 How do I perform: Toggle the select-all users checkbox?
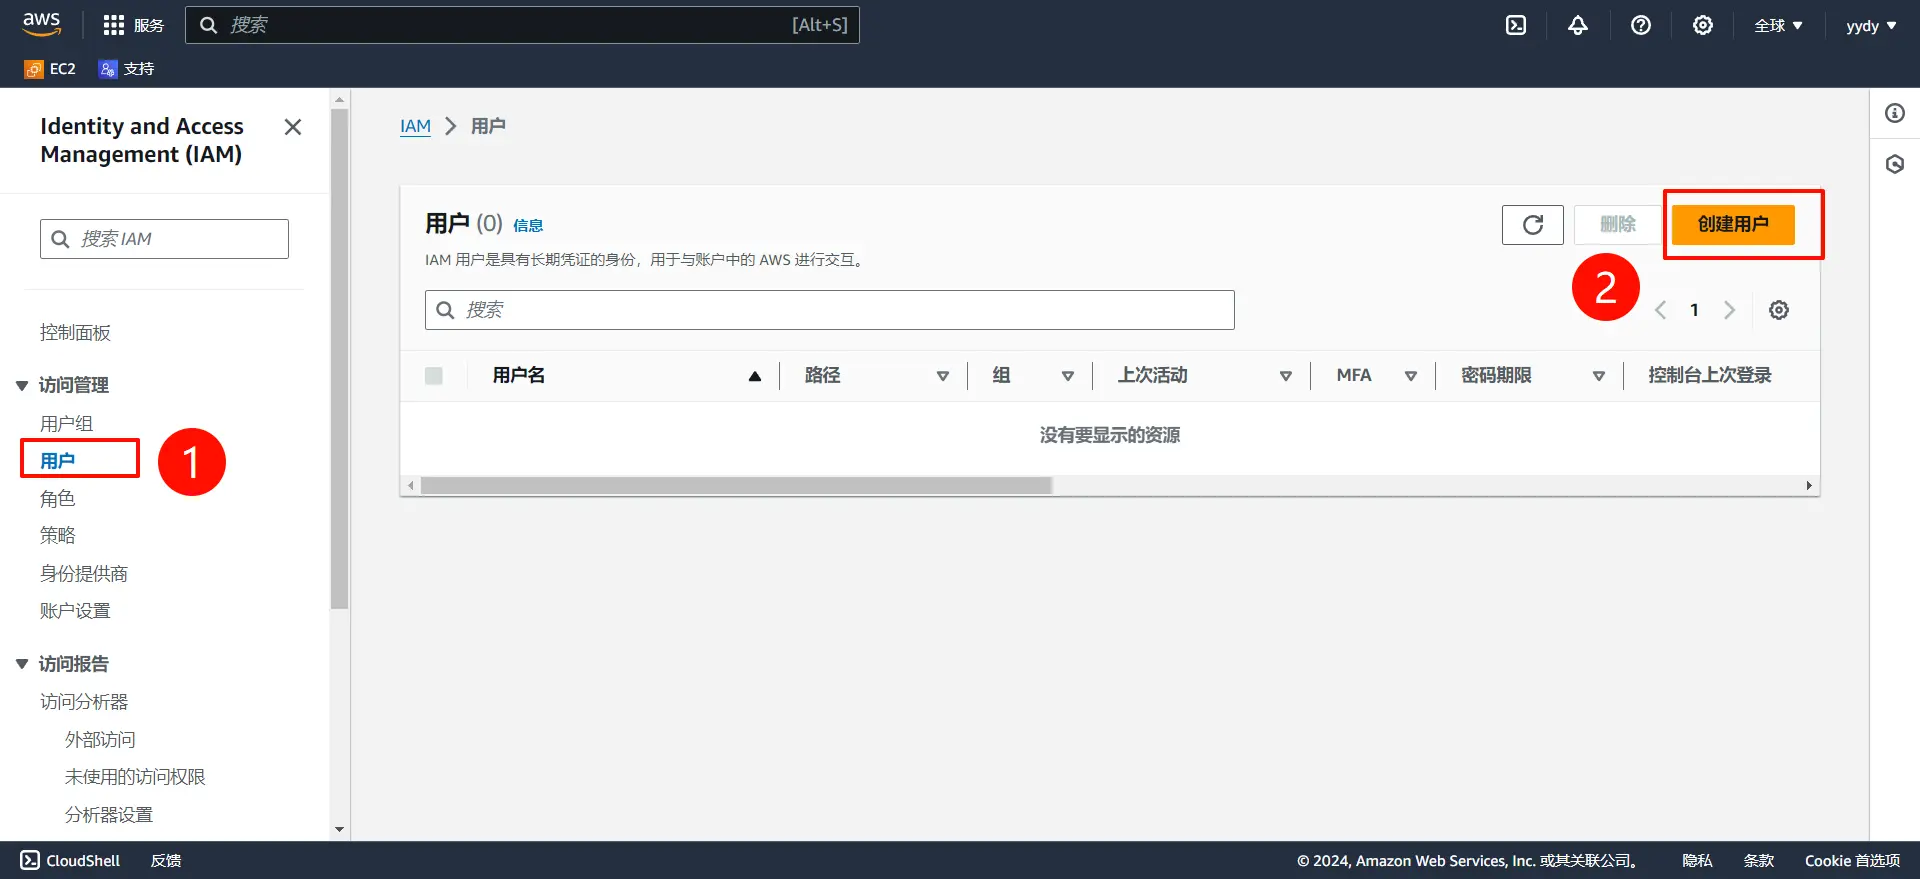(x=434, y=376)
